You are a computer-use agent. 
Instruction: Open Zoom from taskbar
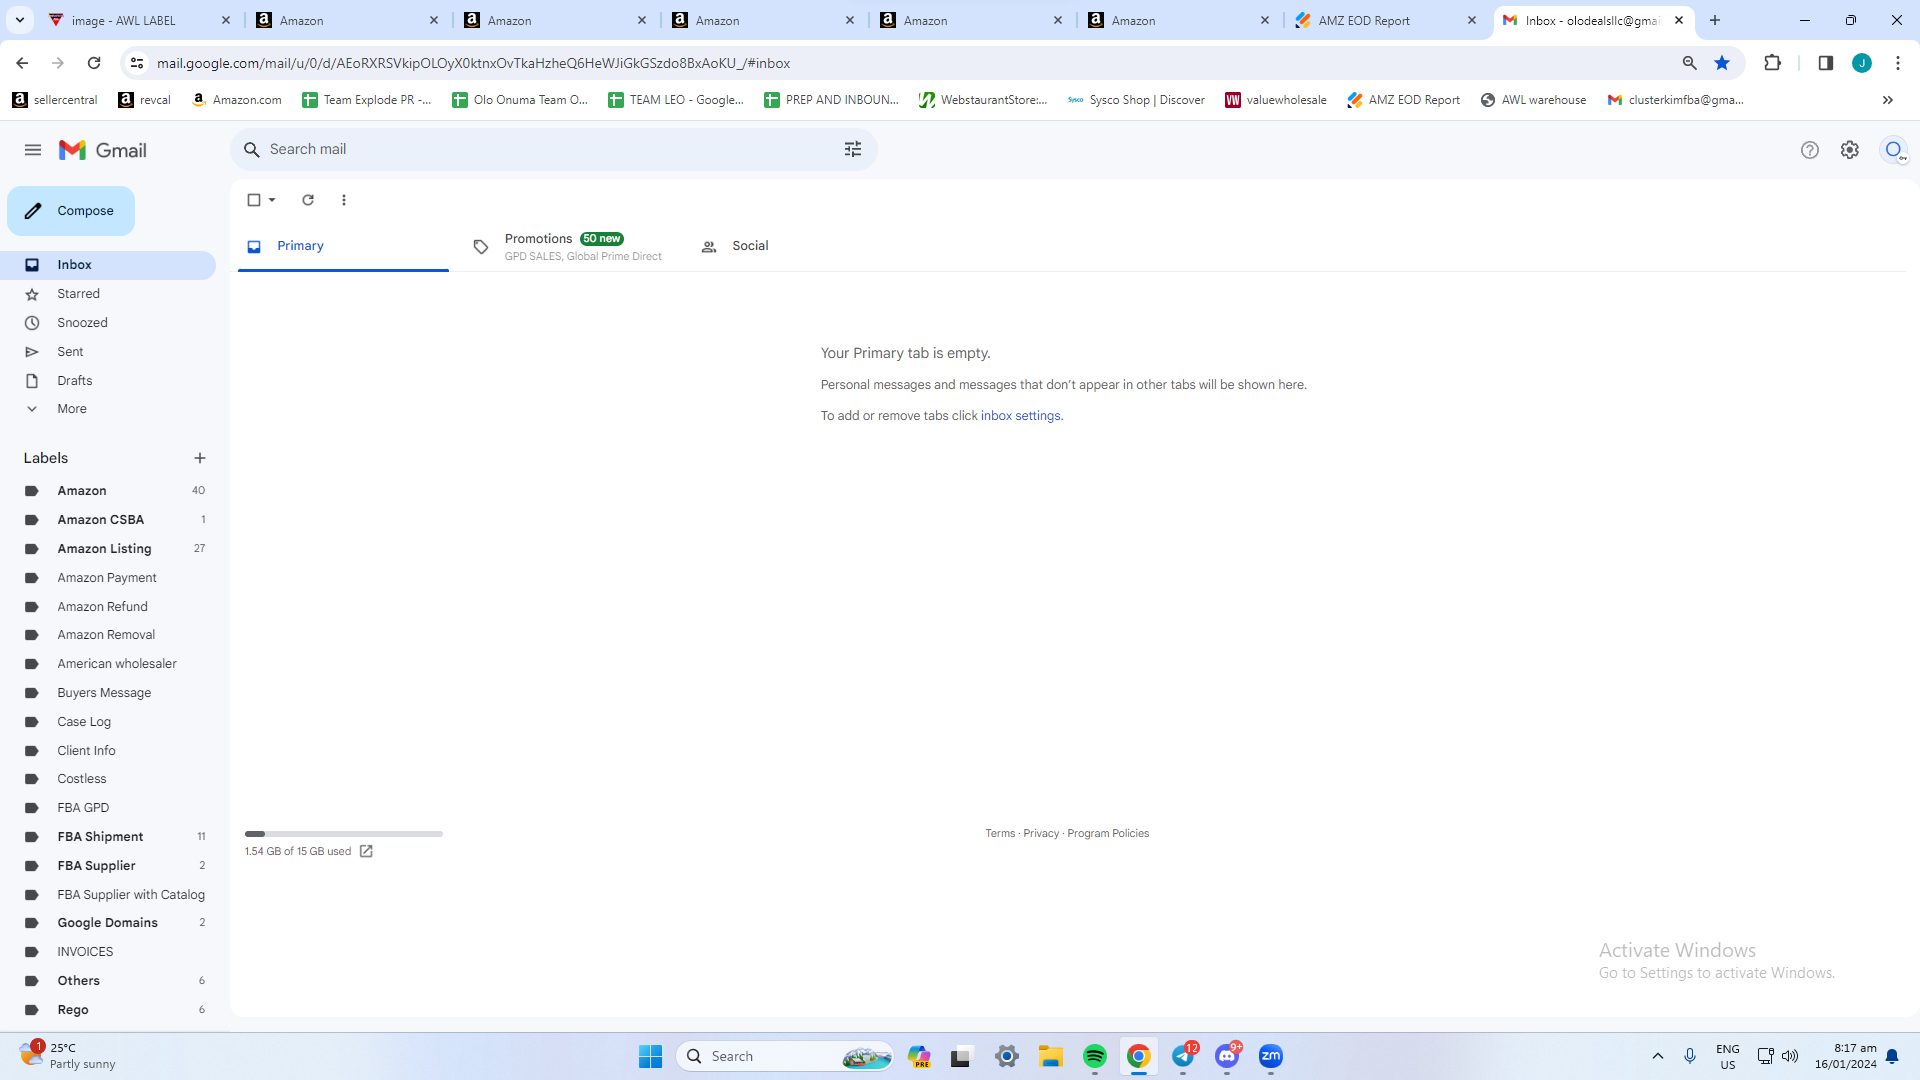[x=1271, y=1056]
